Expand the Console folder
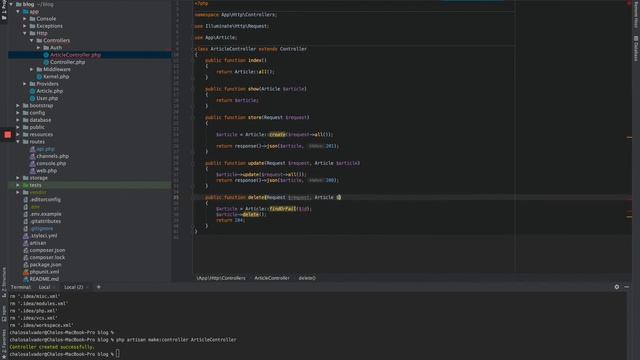This screenshot has height=360, width=640. coord(25,19)
